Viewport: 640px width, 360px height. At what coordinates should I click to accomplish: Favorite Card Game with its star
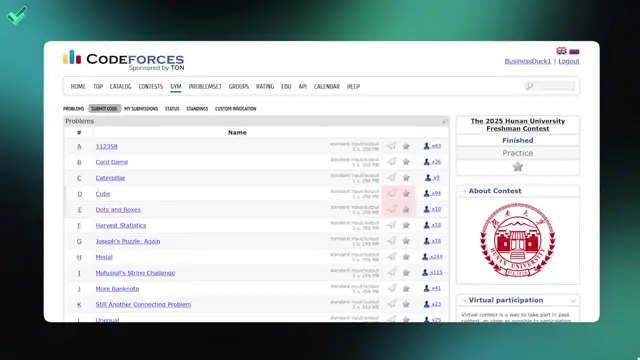tap(406, 162)
